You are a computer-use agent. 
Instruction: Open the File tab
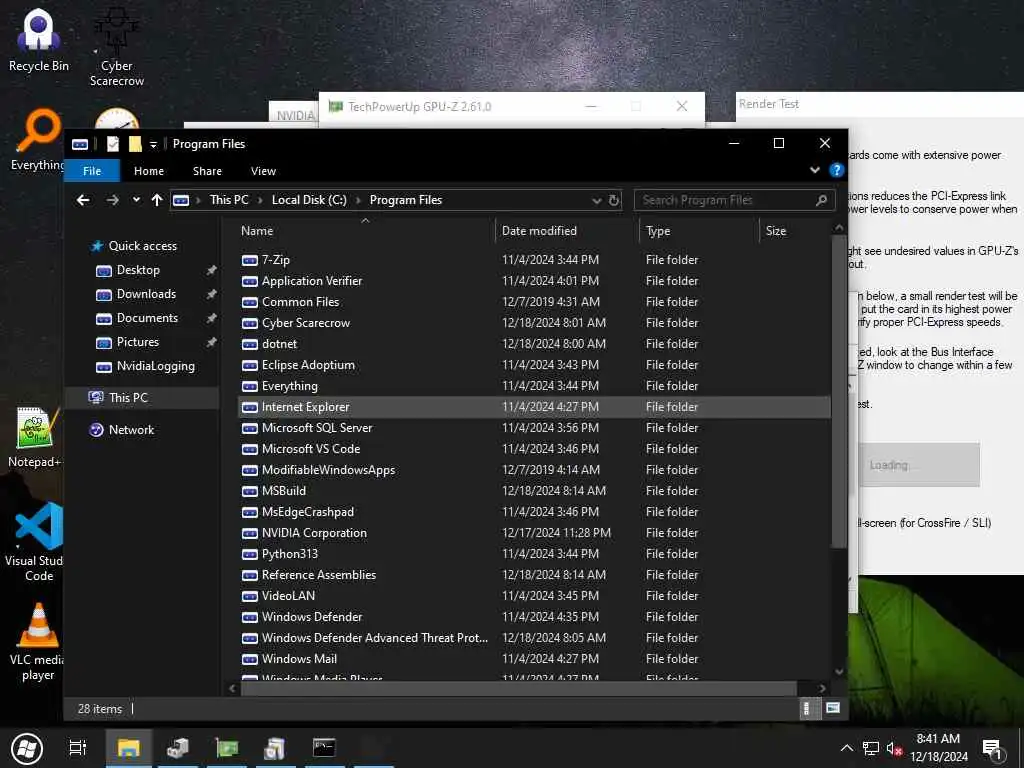coord(92,170)
